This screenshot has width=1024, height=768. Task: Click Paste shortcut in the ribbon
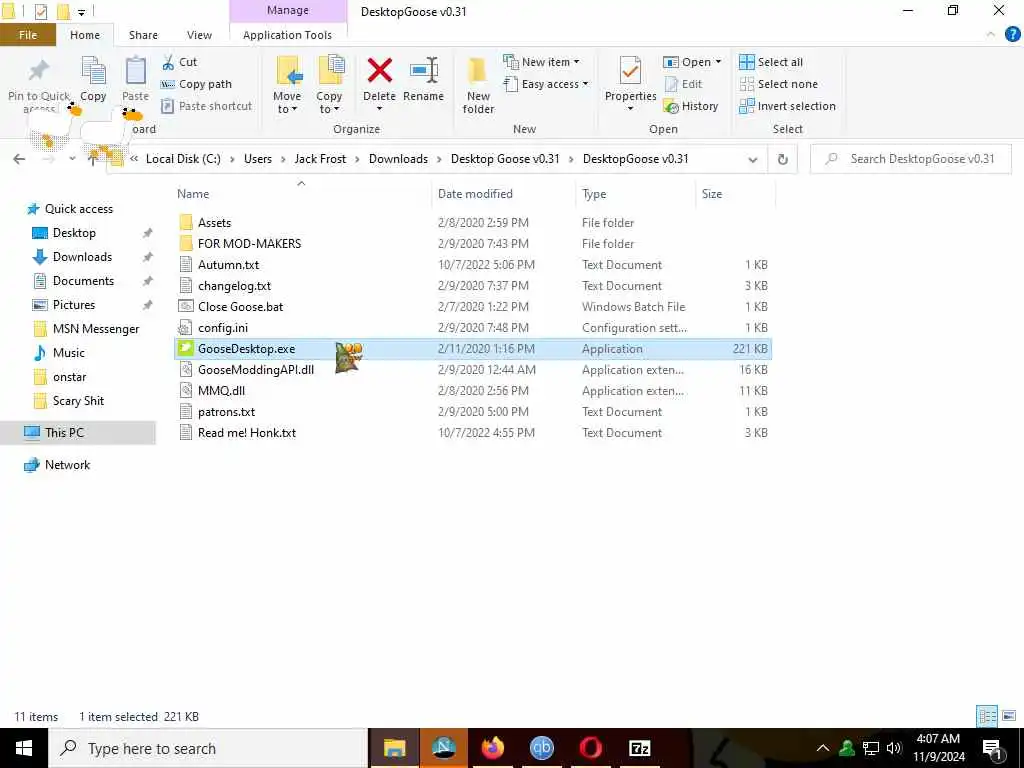click(x=206, y=106)
